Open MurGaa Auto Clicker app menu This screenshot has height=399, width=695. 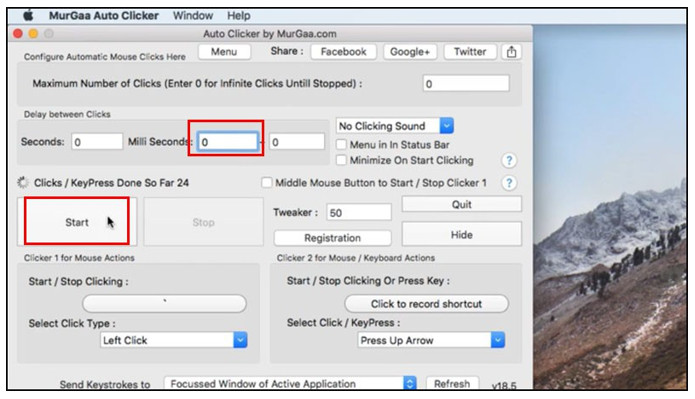[104, 16]
